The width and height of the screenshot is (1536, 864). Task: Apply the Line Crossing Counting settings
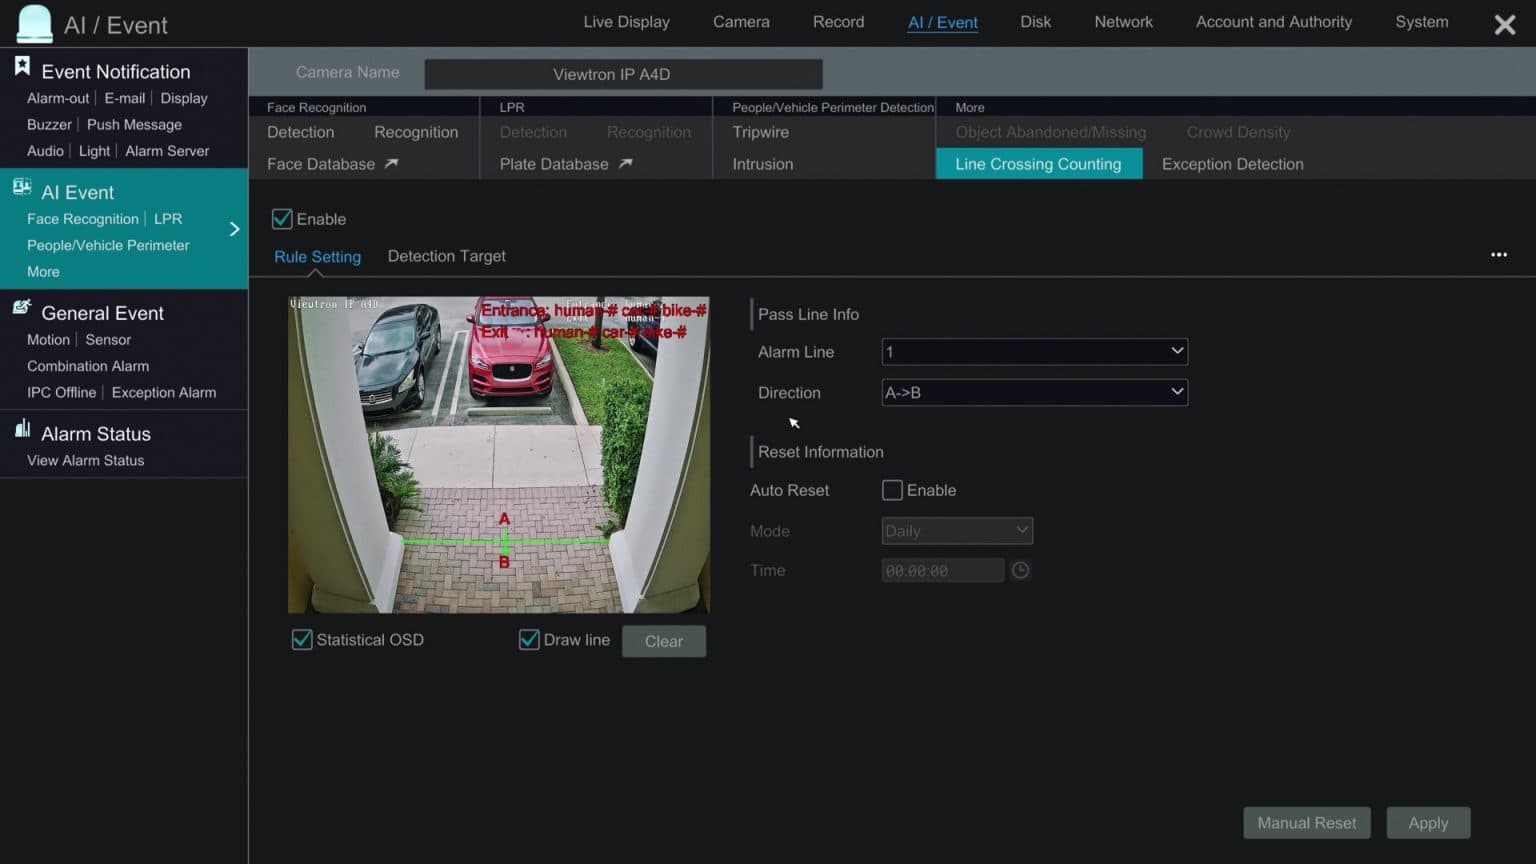(1428, 822)
